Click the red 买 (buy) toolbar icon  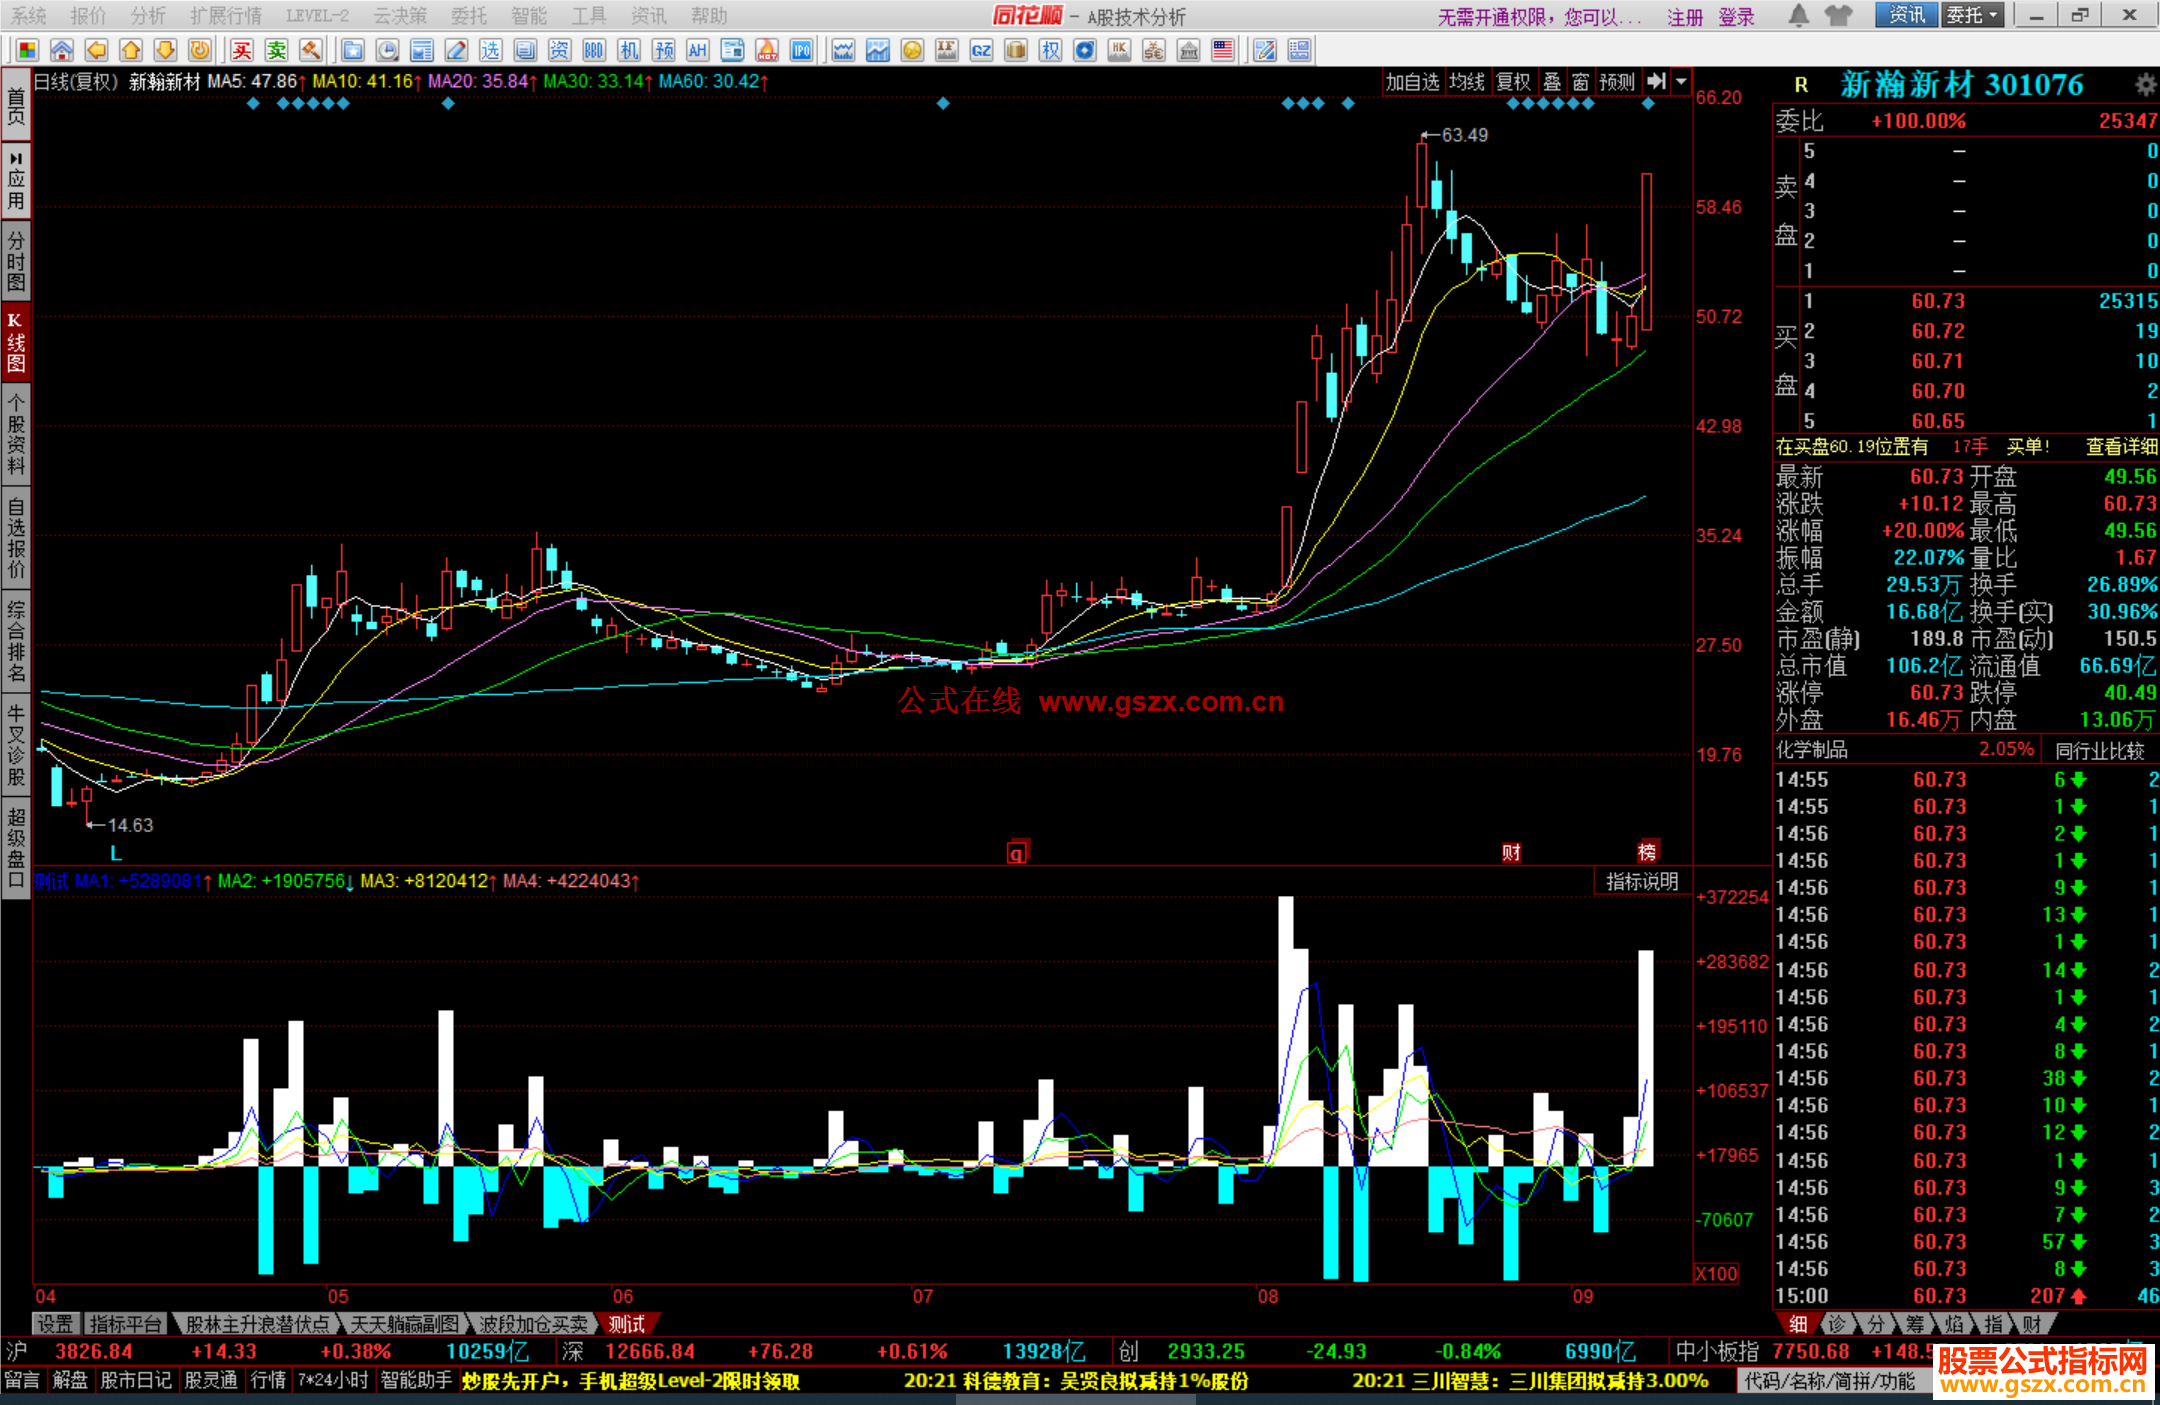(x=241, y=51)
